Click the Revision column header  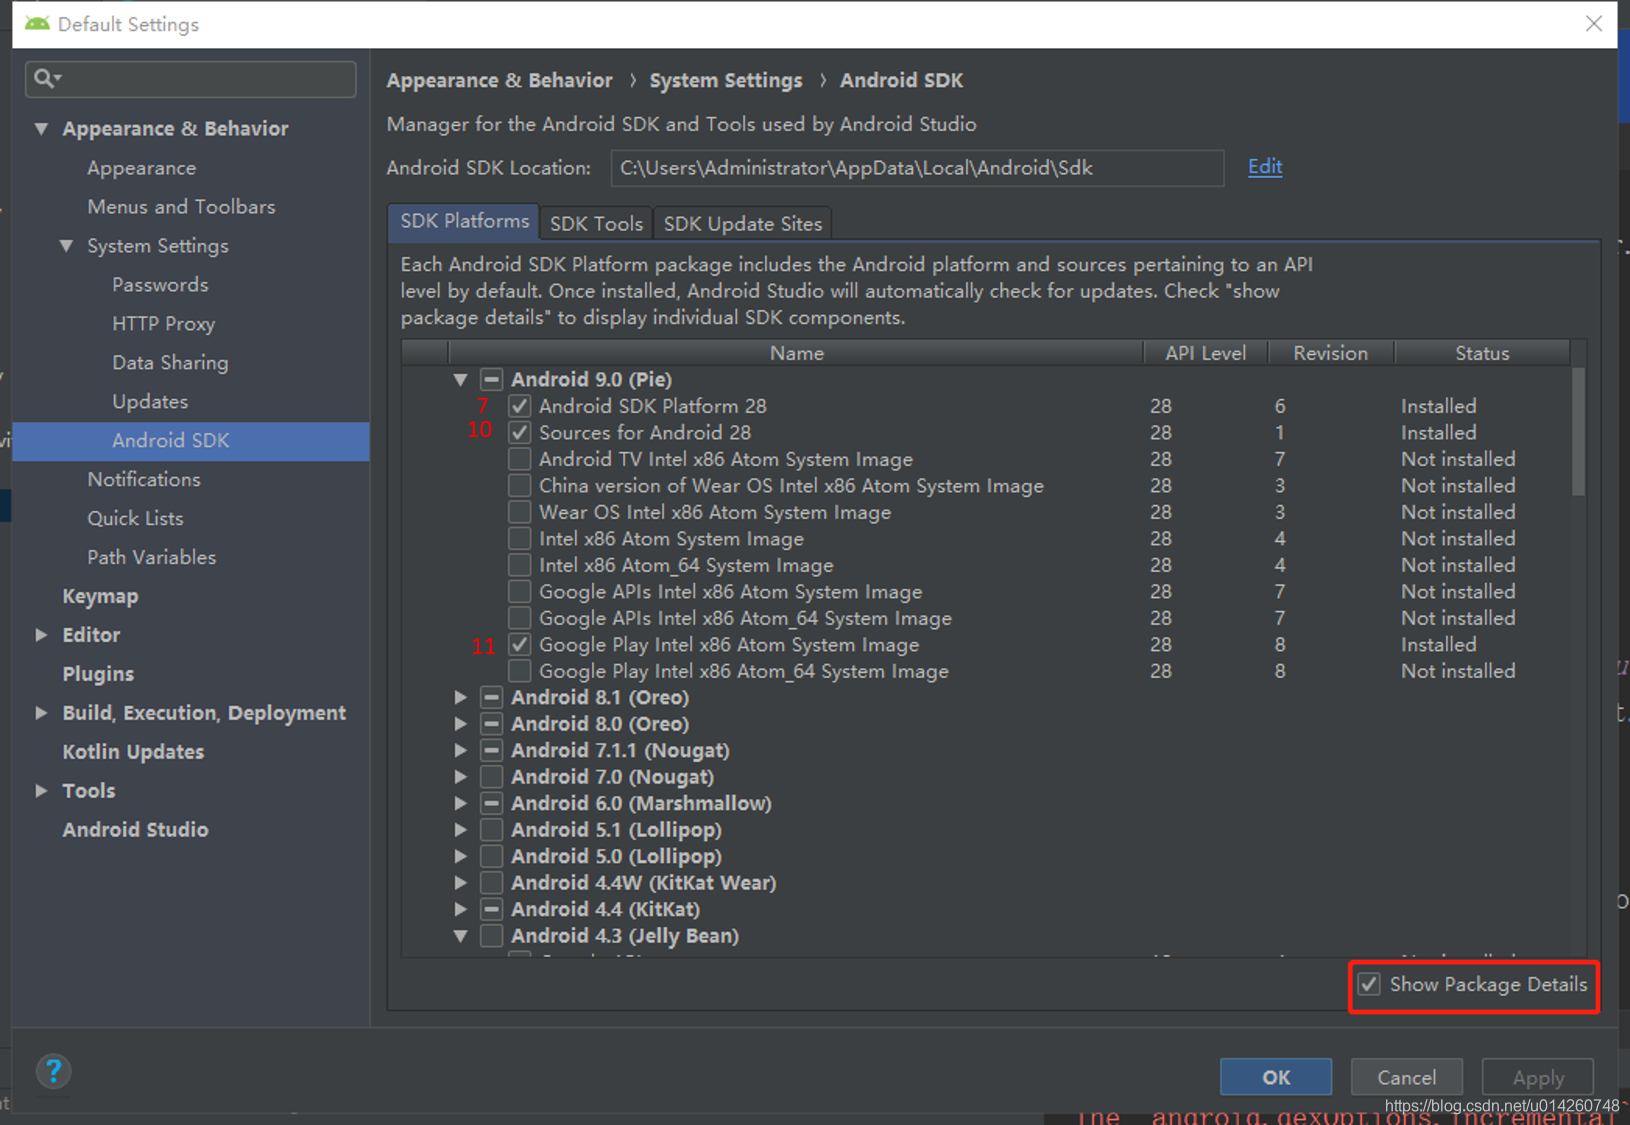pos(1330,353)
